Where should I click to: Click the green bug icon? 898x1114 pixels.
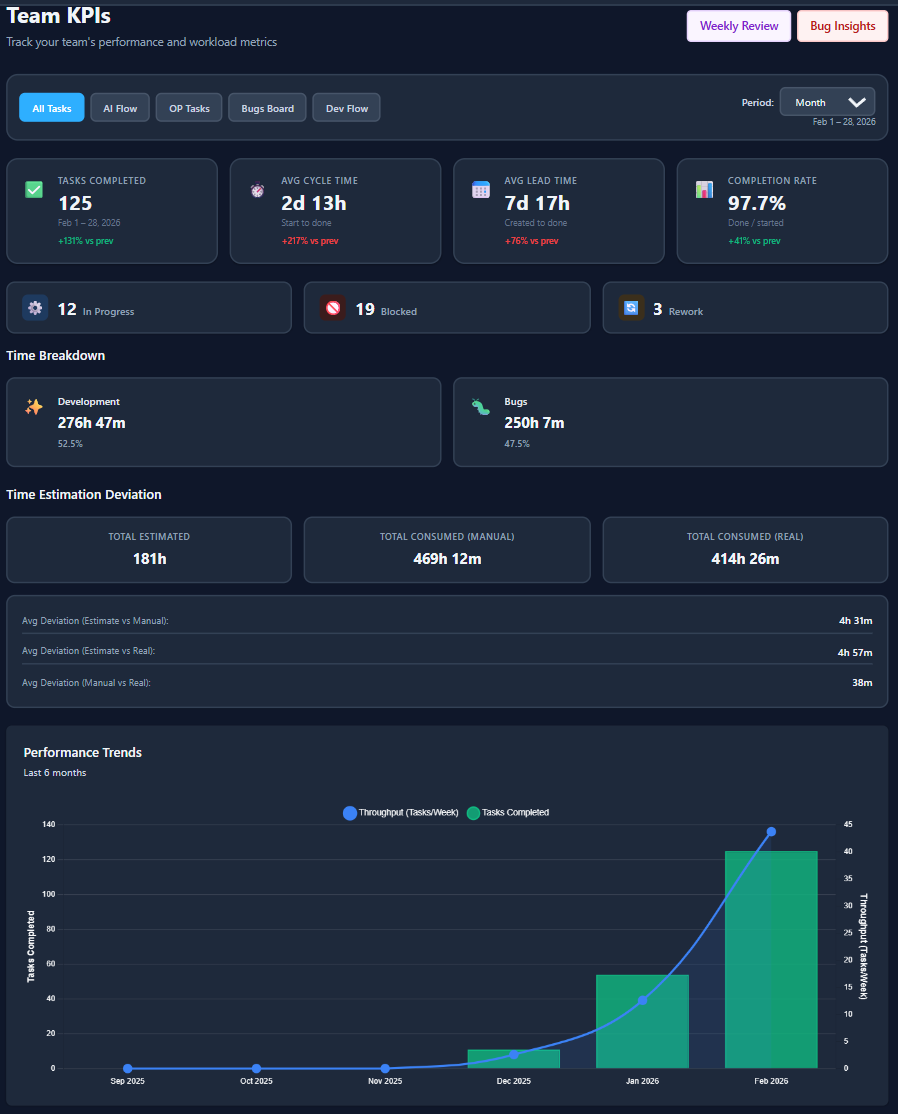(x=481, y=406)
